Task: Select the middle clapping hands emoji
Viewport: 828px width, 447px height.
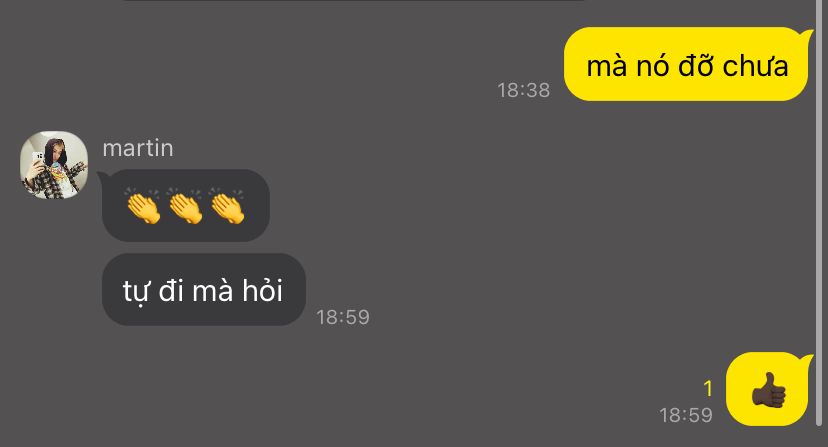Action: coord(185,206)
